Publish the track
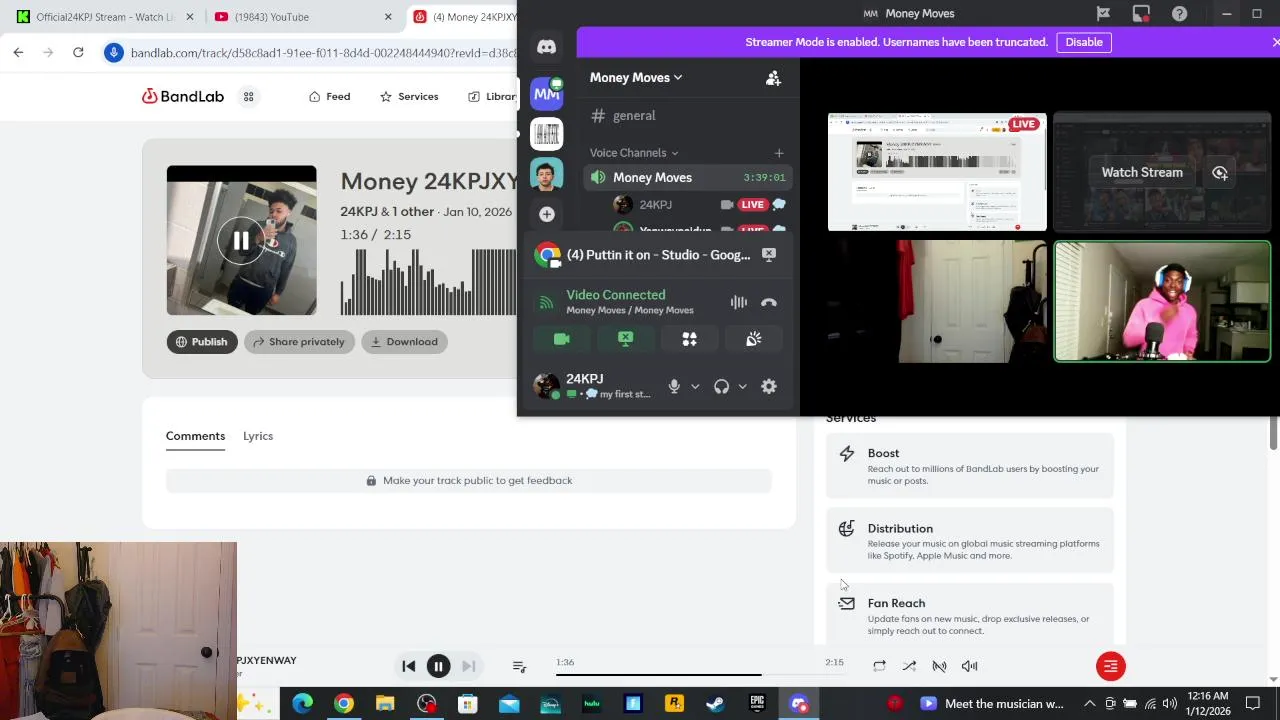Screen dimensions: 1280x720 click(202, 342)
